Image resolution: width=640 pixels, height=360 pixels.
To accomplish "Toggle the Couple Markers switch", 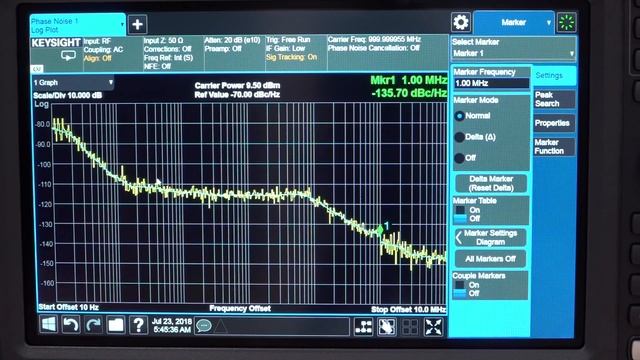I will coord(460,289).
